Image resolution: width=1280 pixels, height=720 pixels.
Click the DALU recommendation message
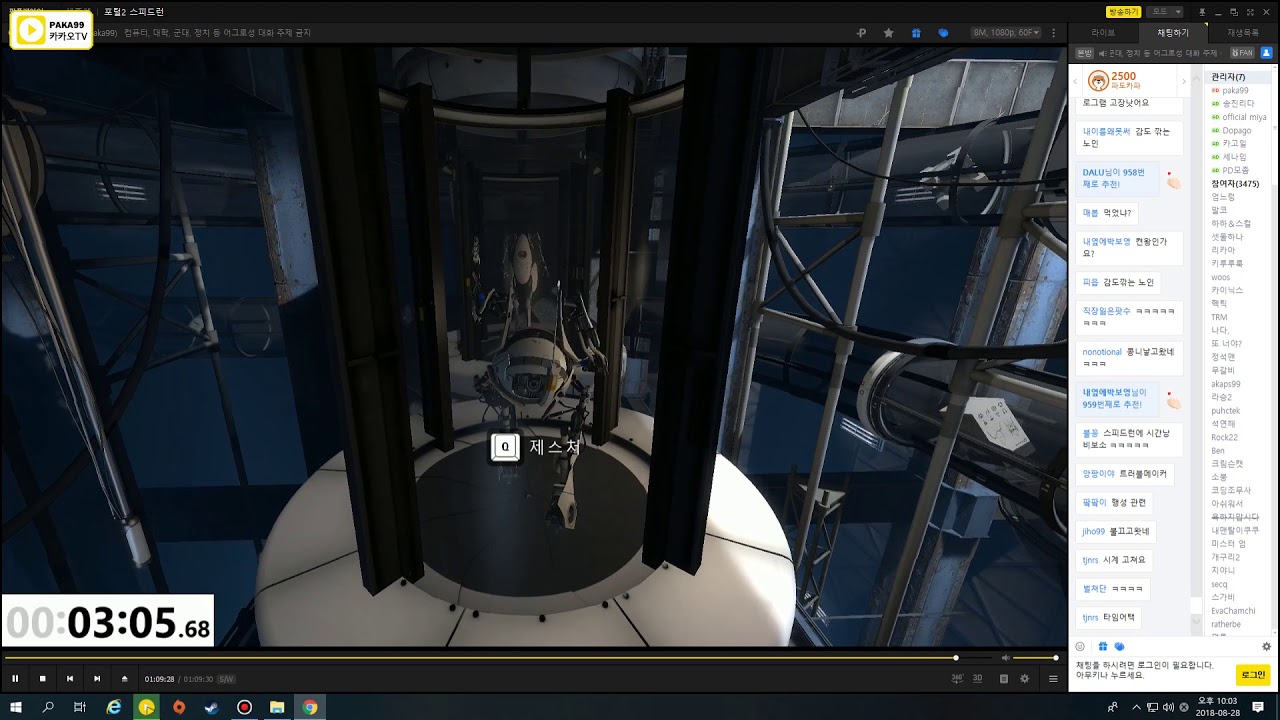[1118, 178]
